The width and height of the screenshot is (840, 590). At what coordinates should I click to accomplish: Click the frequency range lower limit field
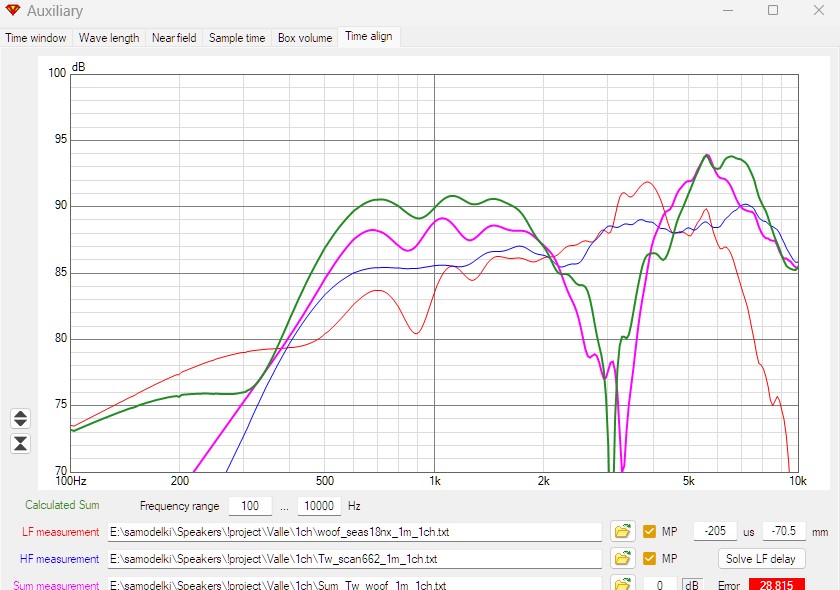coord(250,506)
